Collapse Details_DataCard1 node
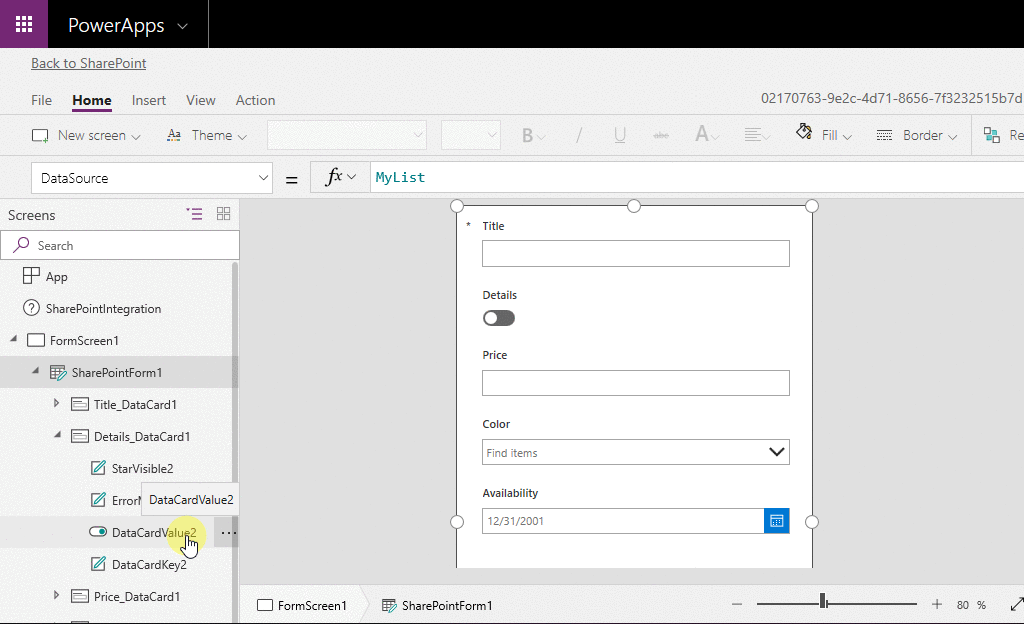 [57, 435]
